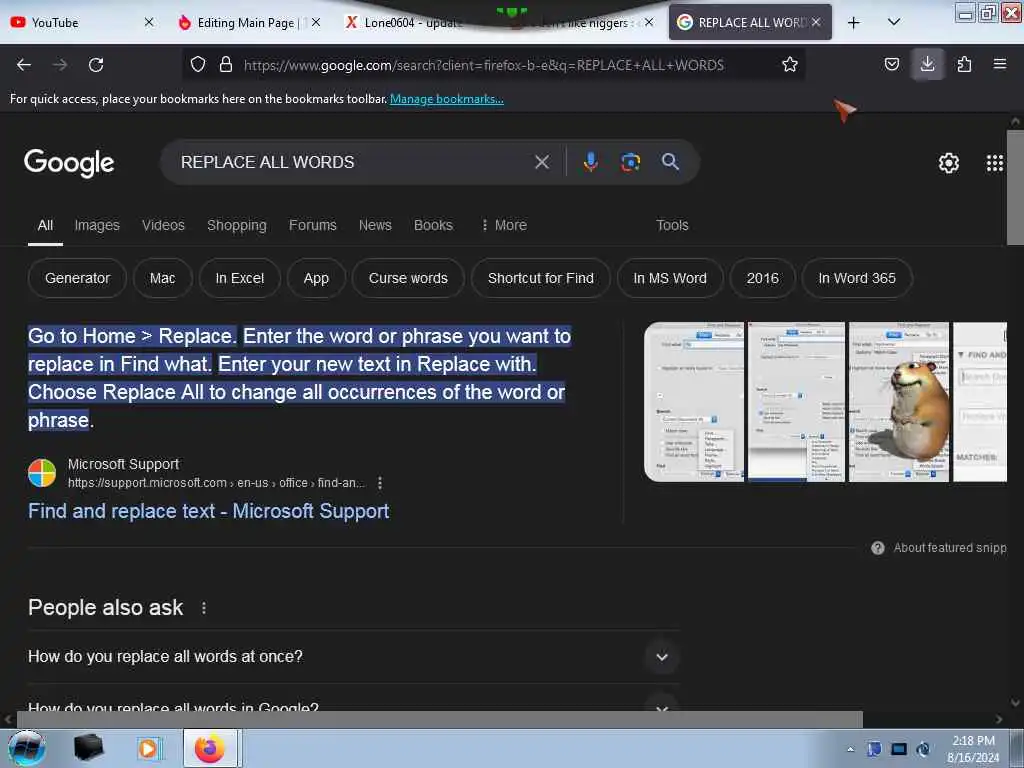The image size is (1024, 768).
Task: Click the App suggestion chip
Action: tap(316, 278)
